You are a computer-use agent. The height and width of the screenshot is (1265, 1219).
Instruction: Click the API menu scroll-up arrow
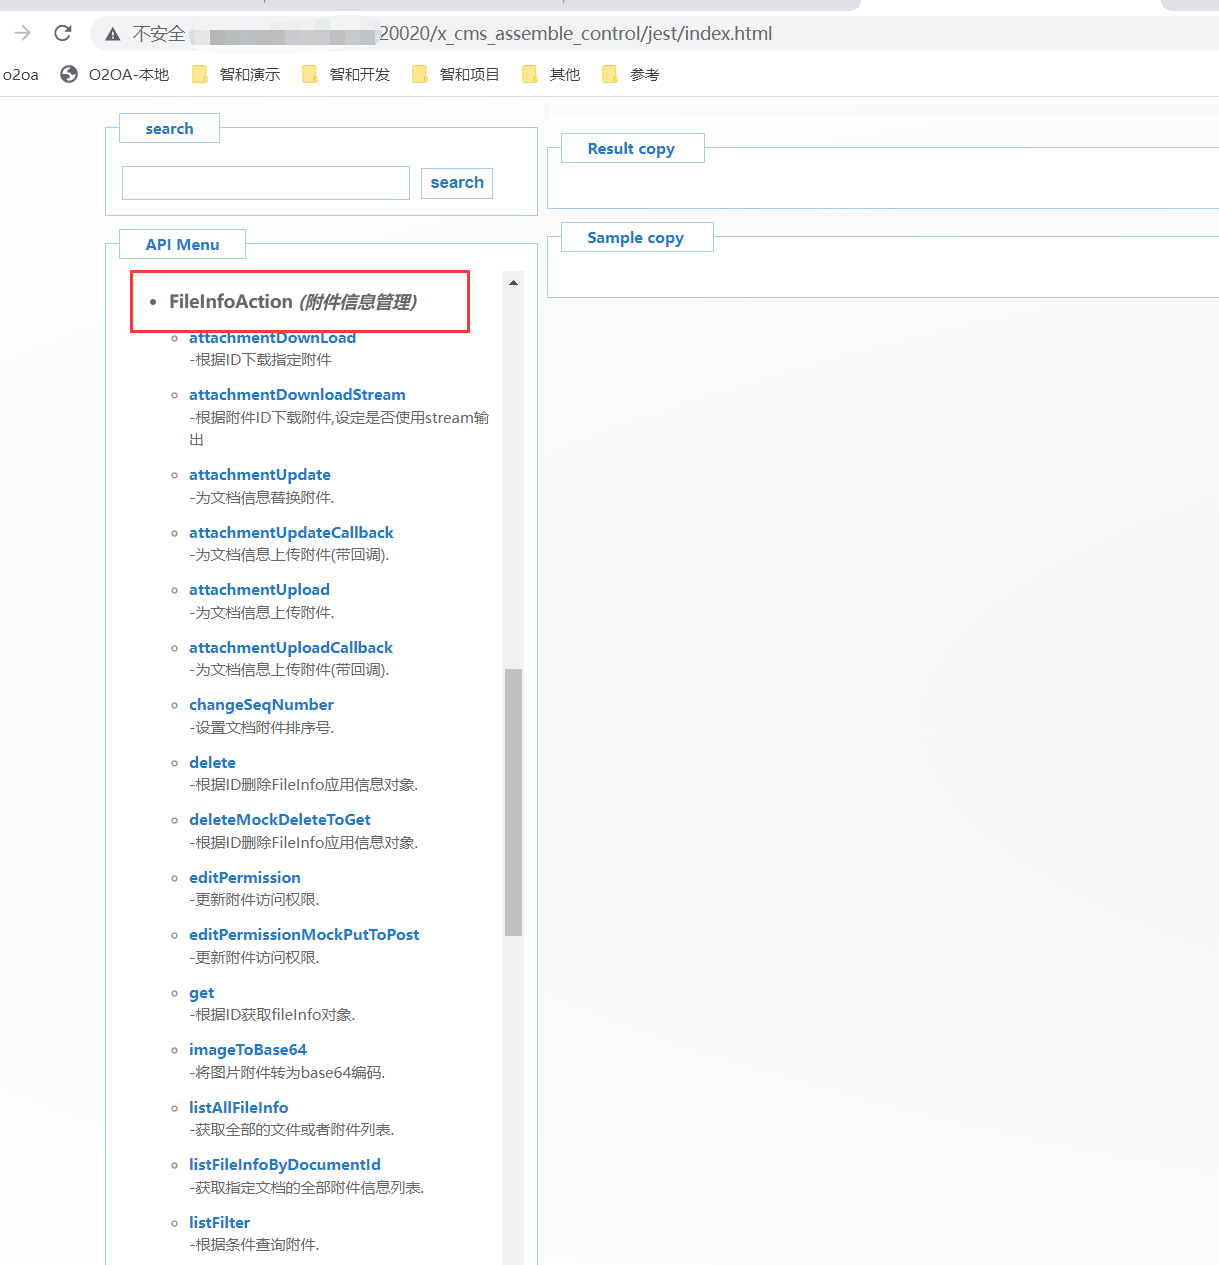point(513,283)
